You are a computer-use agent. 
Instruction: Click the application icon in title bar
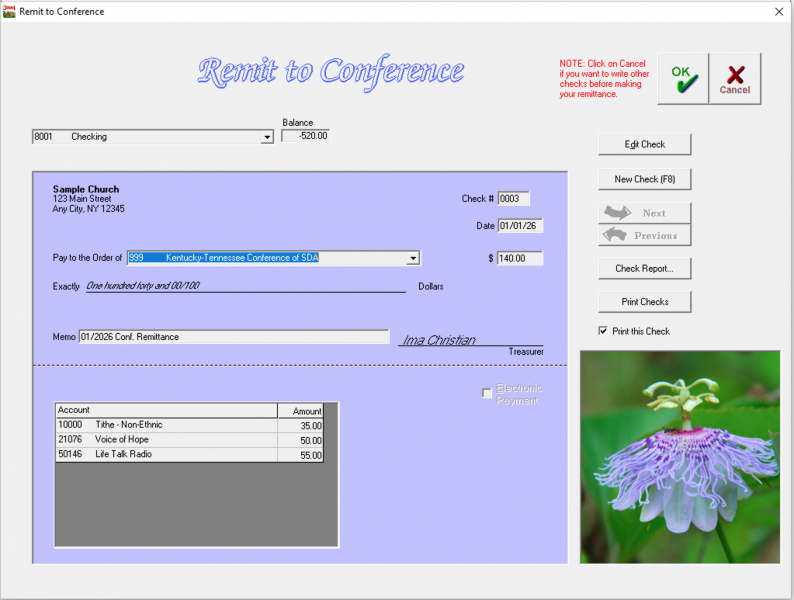pos(9,11)
